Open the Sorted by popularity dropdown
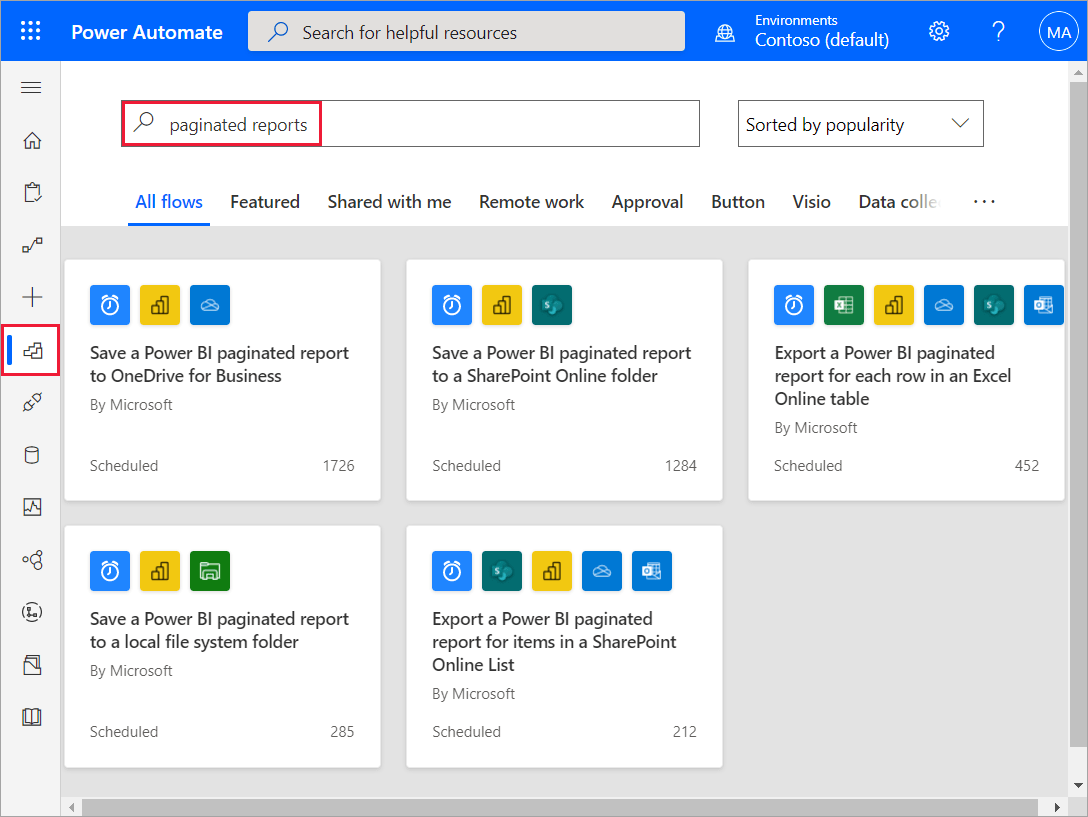The image size is (1088, 817). (860, 123)
